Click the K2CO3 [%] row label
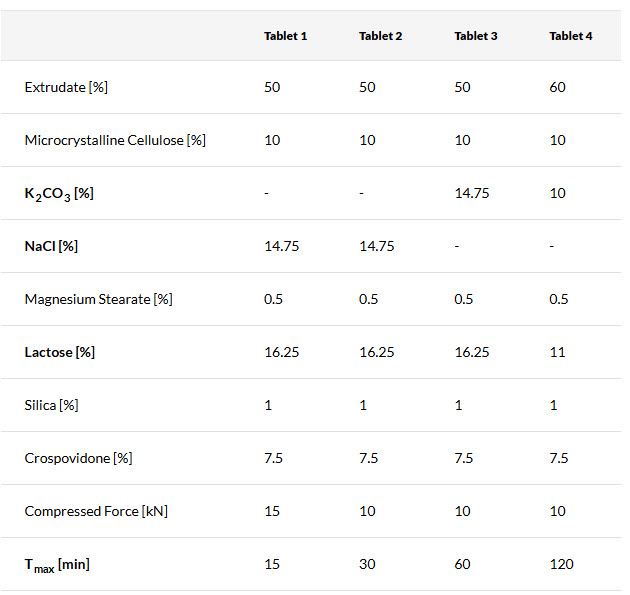The width and height of the screenshot is (630, 595). (59, 193)
